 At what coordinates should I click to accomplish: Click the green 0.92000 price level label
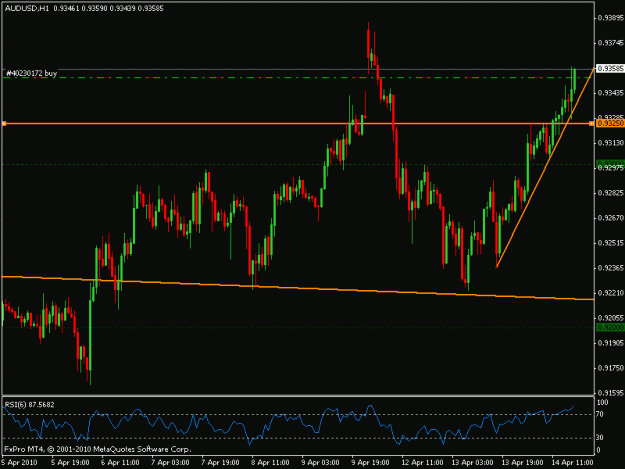[610, 327]
